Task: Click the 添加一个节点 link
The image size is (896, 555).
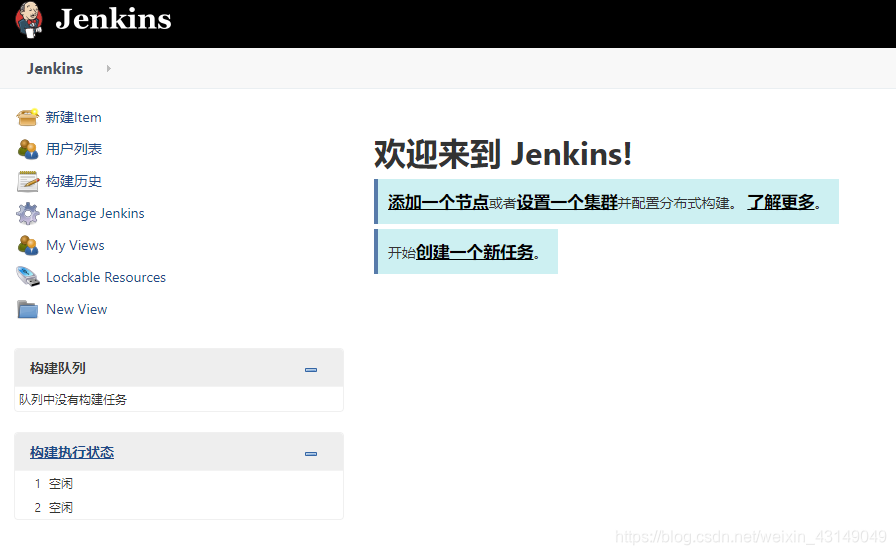Action: point(438,202)
